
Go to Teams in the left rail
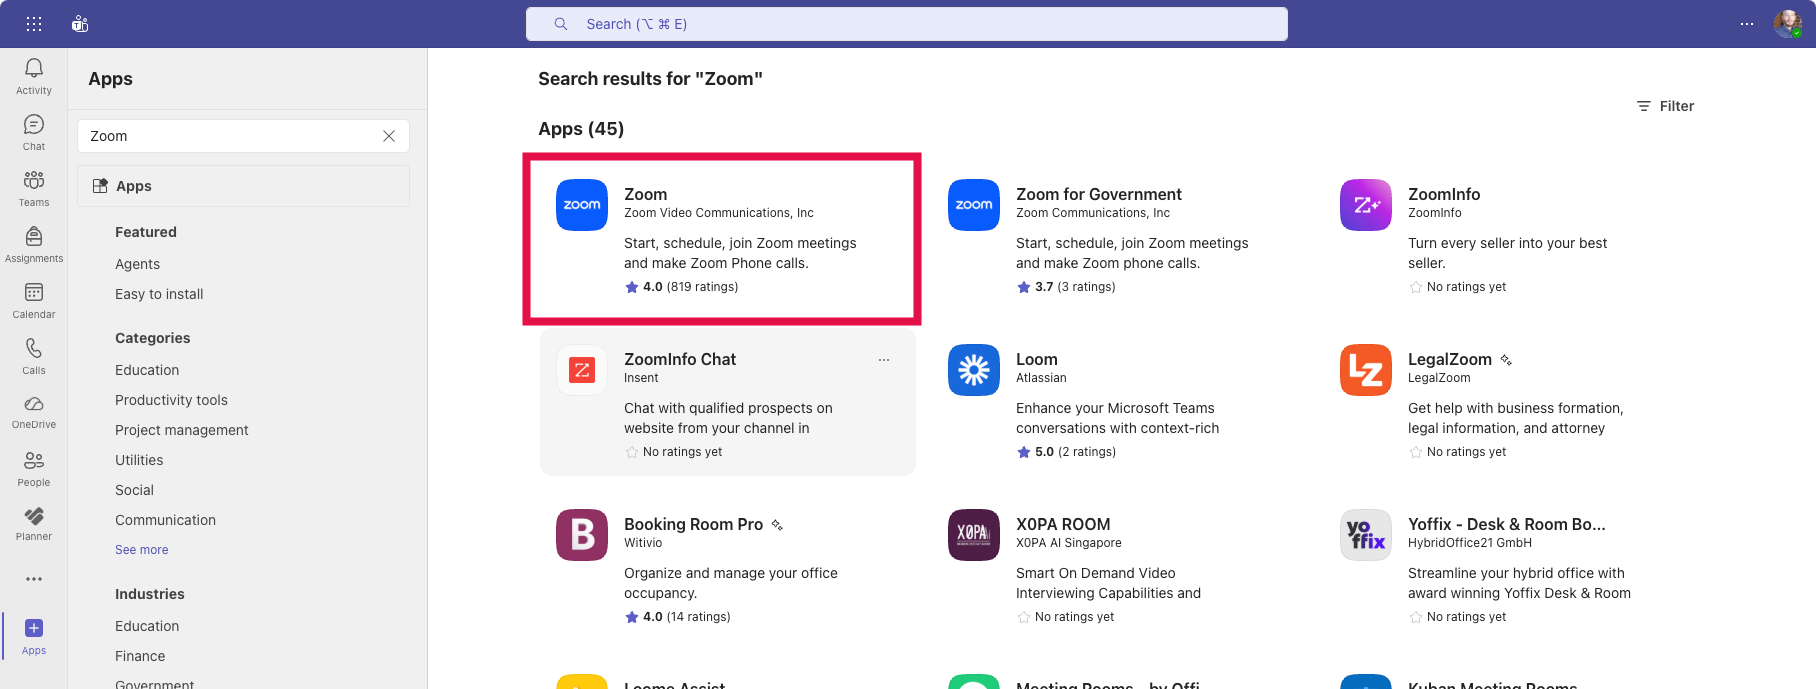34,180
